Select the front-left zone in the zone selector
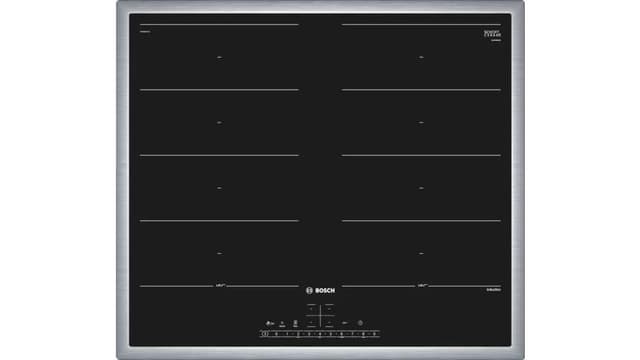The image size is (640, 360). [x=311, y=322]
